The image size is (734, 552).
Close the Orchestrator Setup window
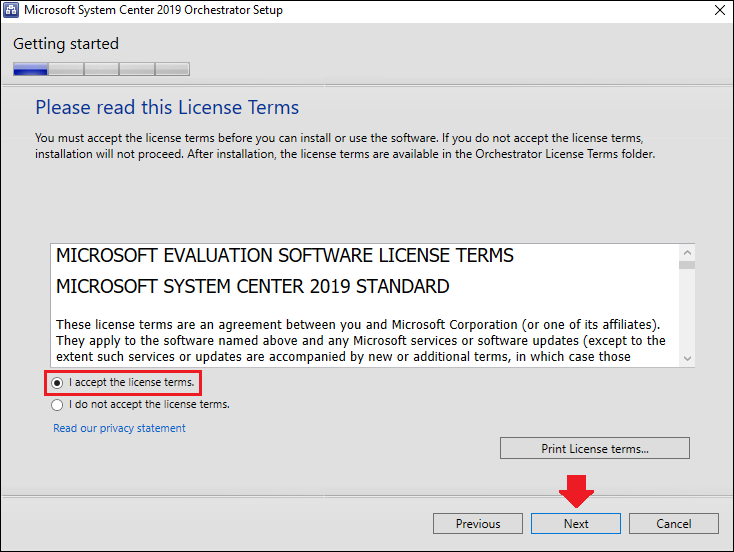(720, 10)
